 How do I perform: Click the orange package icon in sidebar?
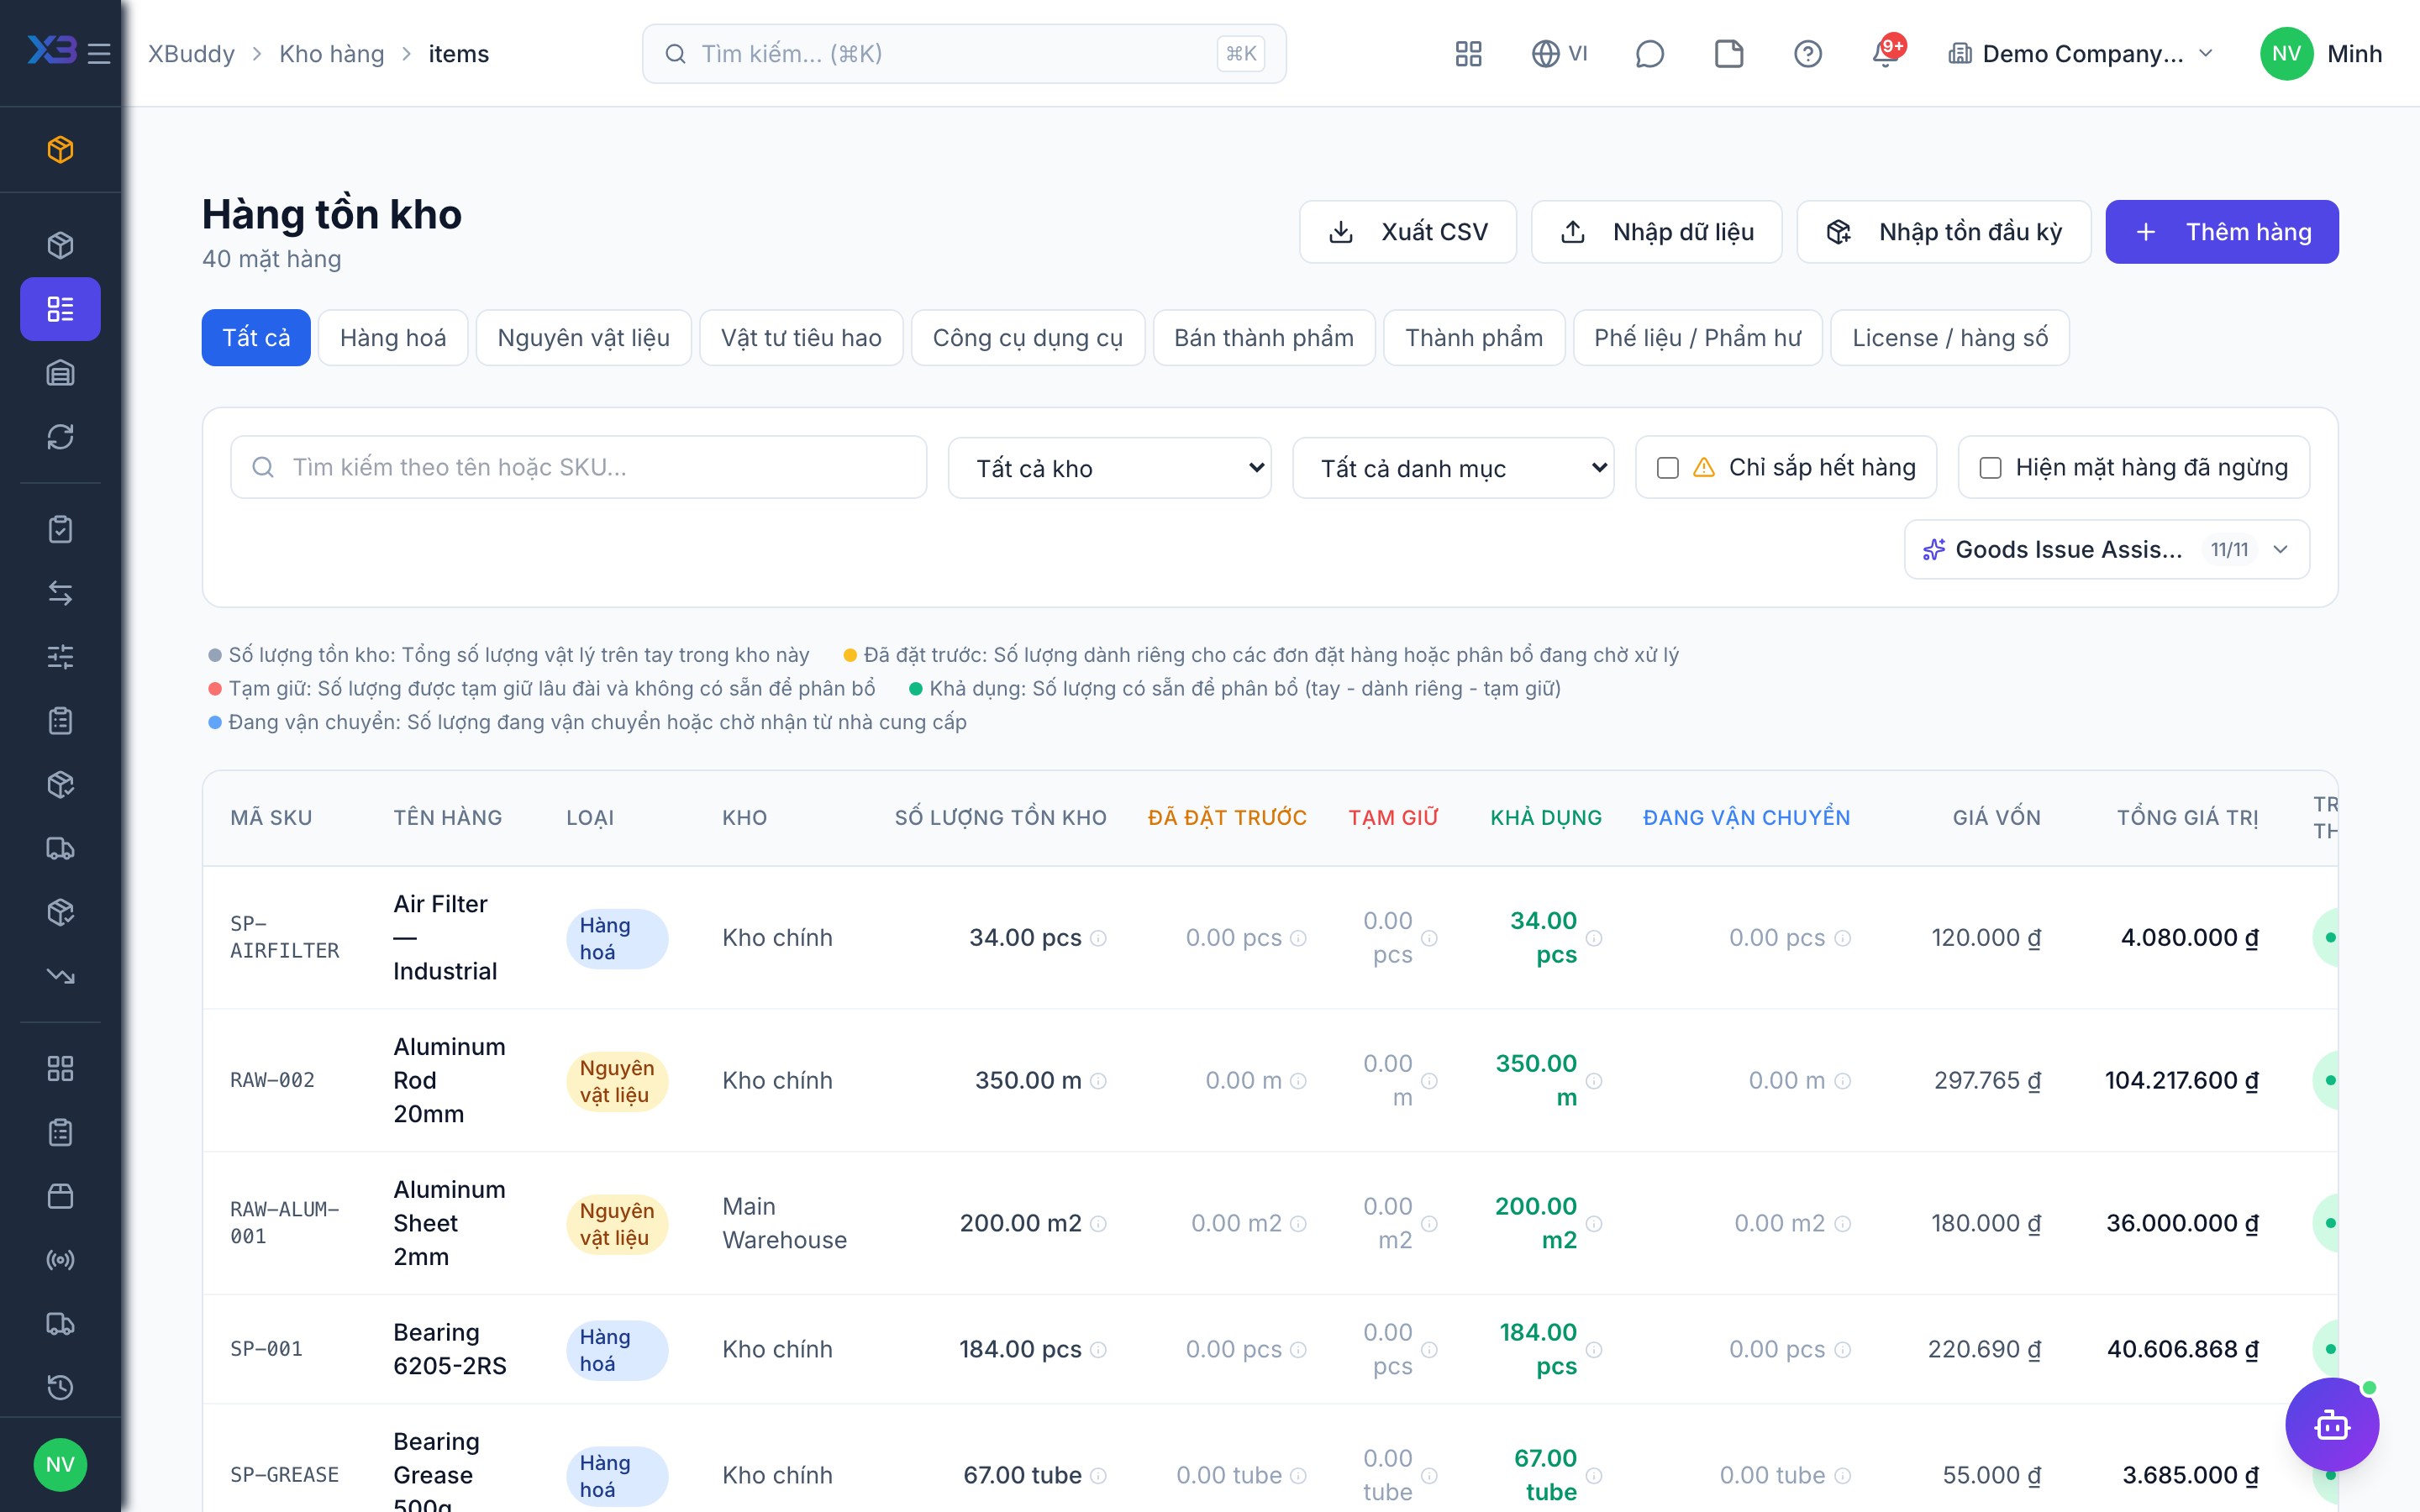point(60,150)
